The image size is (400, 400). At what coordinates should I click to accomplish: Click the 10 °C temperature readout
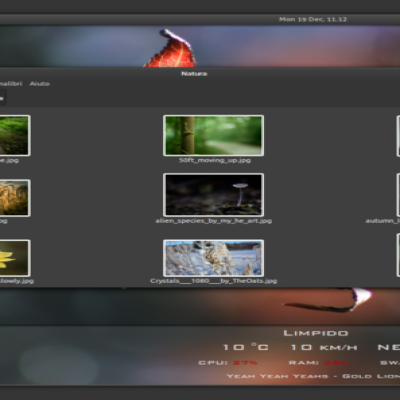point(246,347)
